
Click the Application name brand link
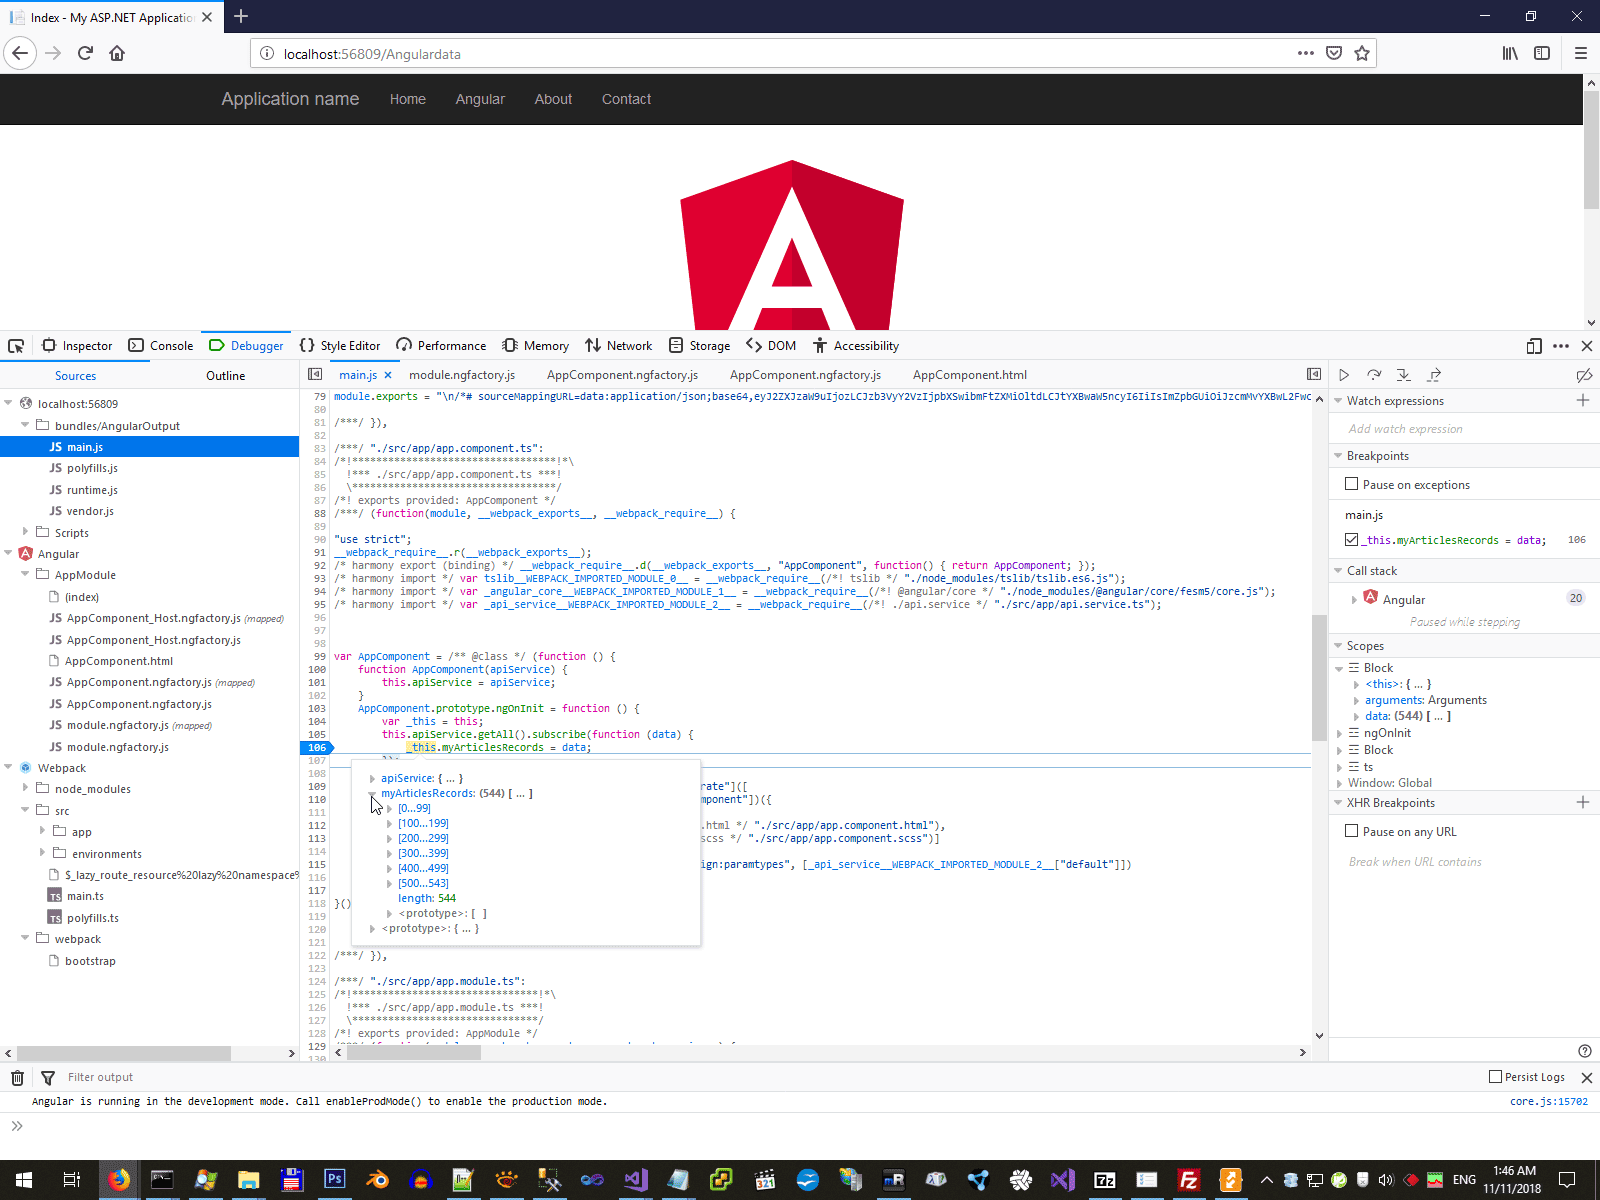coord(290,99)
